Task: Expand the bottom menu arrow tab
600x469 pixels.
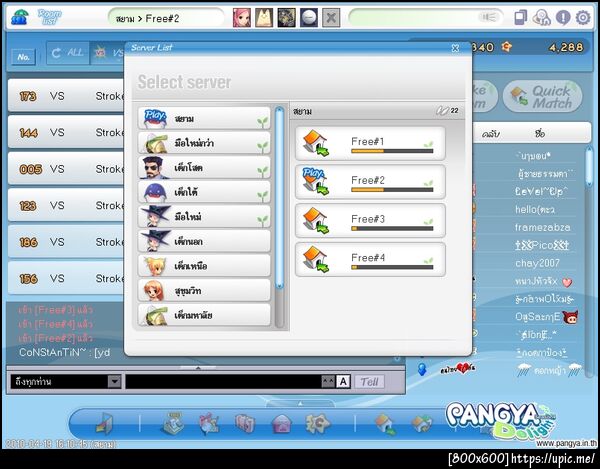Action: 300,403
